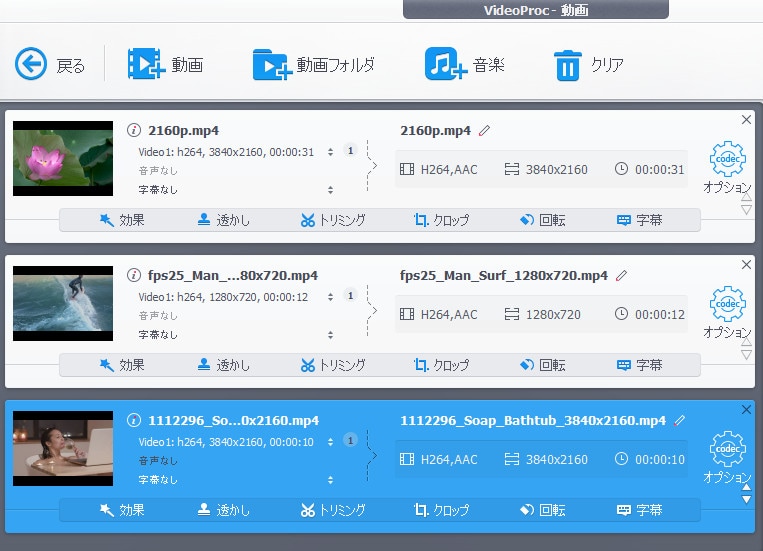The width and height of the screenshot is (763, 551).
Task: Click the 戻る back arrow icon
Action: click(31, 65)
